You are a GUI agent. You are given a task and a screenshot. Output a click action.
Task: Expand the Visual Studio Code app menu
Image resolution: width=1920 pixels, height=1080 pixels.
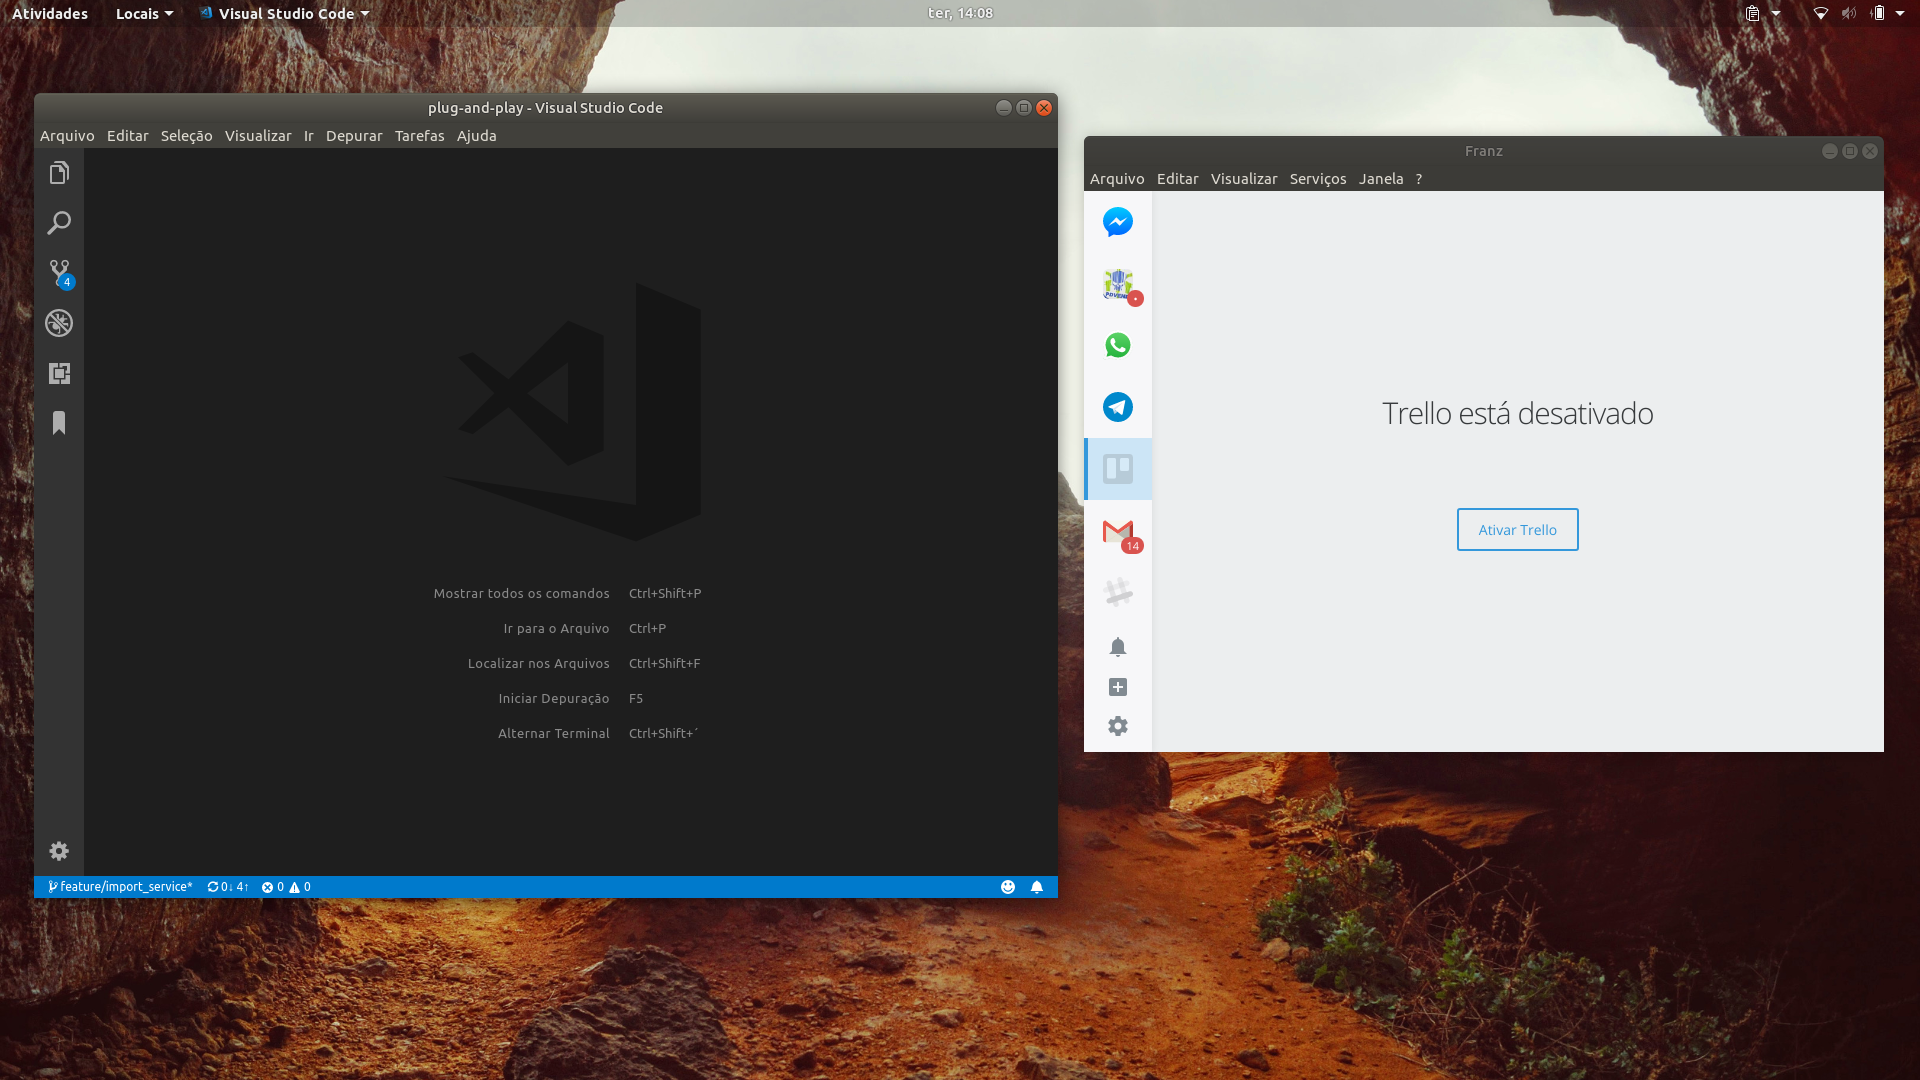[285, 14]
